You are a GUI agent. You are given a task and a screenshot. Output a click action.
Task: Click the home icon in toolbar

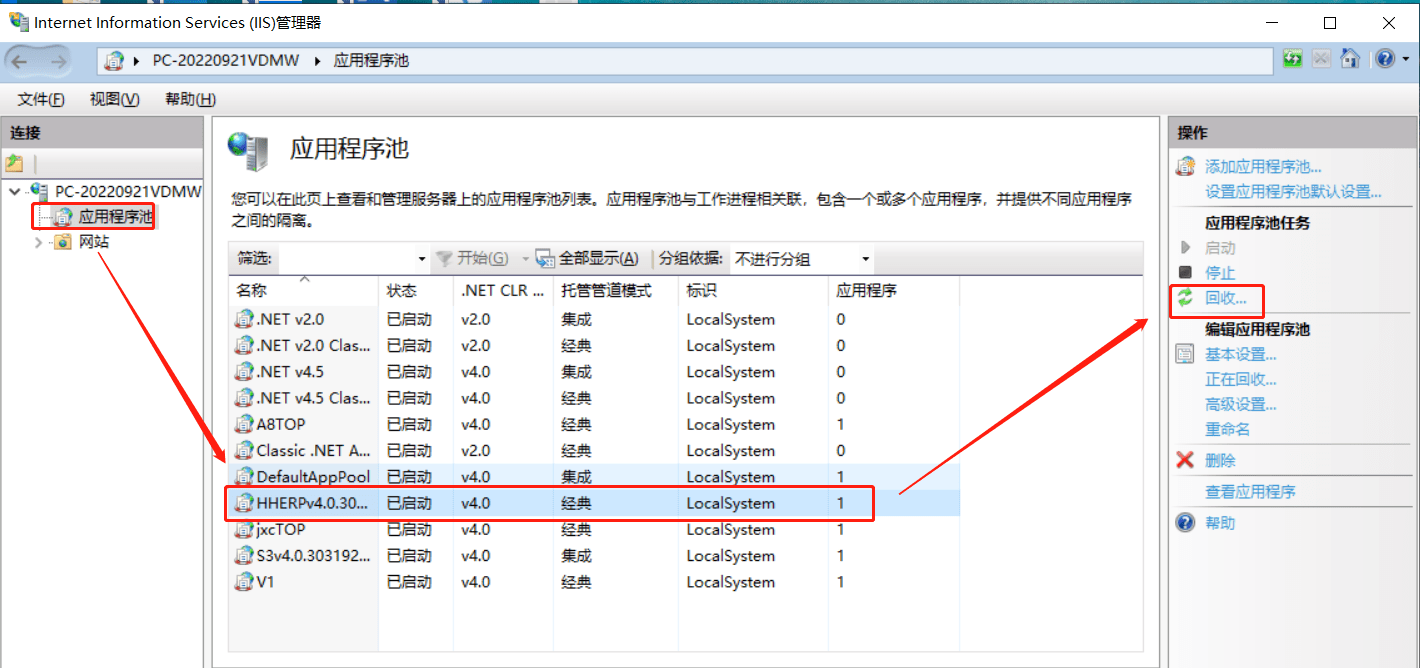point(1350,59)
